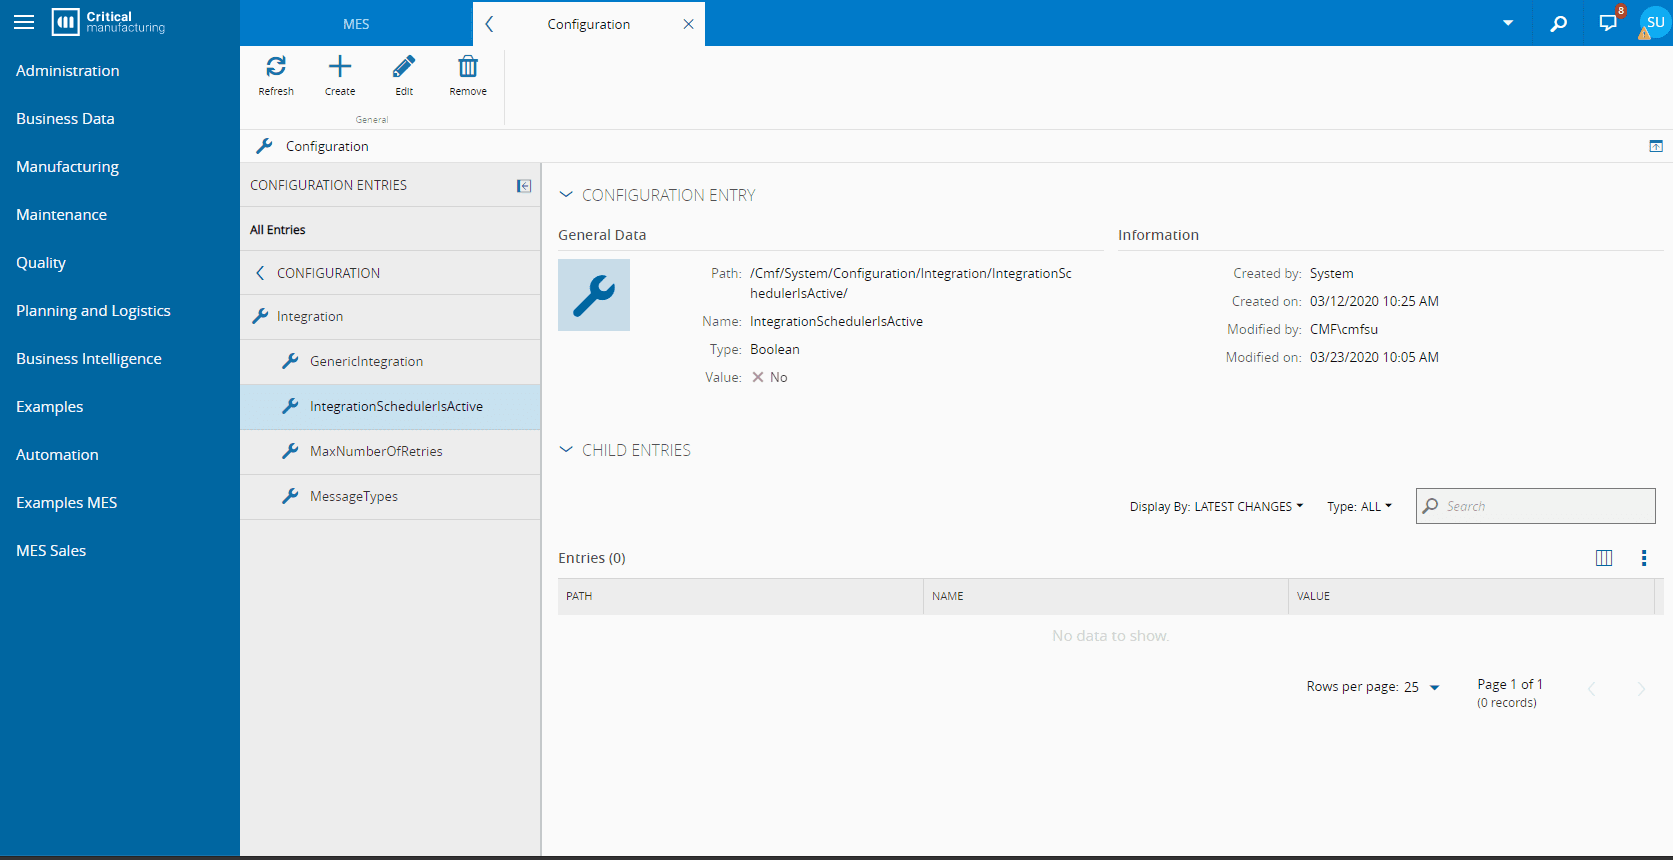The width and height of the screenshot is (1673, 860).
Task: Select MaxNumberOfRetries tree entry
Action: point(376,452)
